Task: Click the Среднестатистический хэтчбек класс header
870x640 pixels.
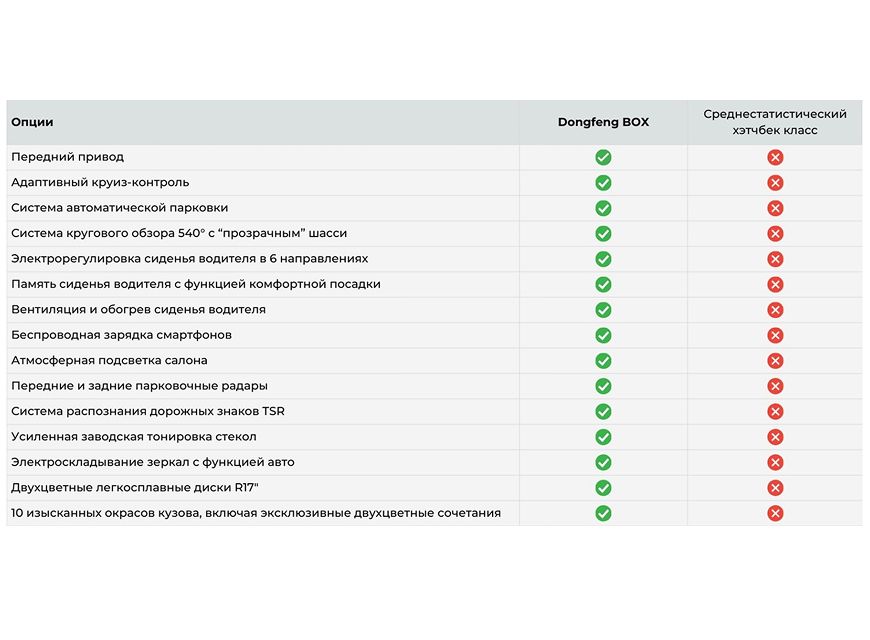Action: (x=775, y=122)
